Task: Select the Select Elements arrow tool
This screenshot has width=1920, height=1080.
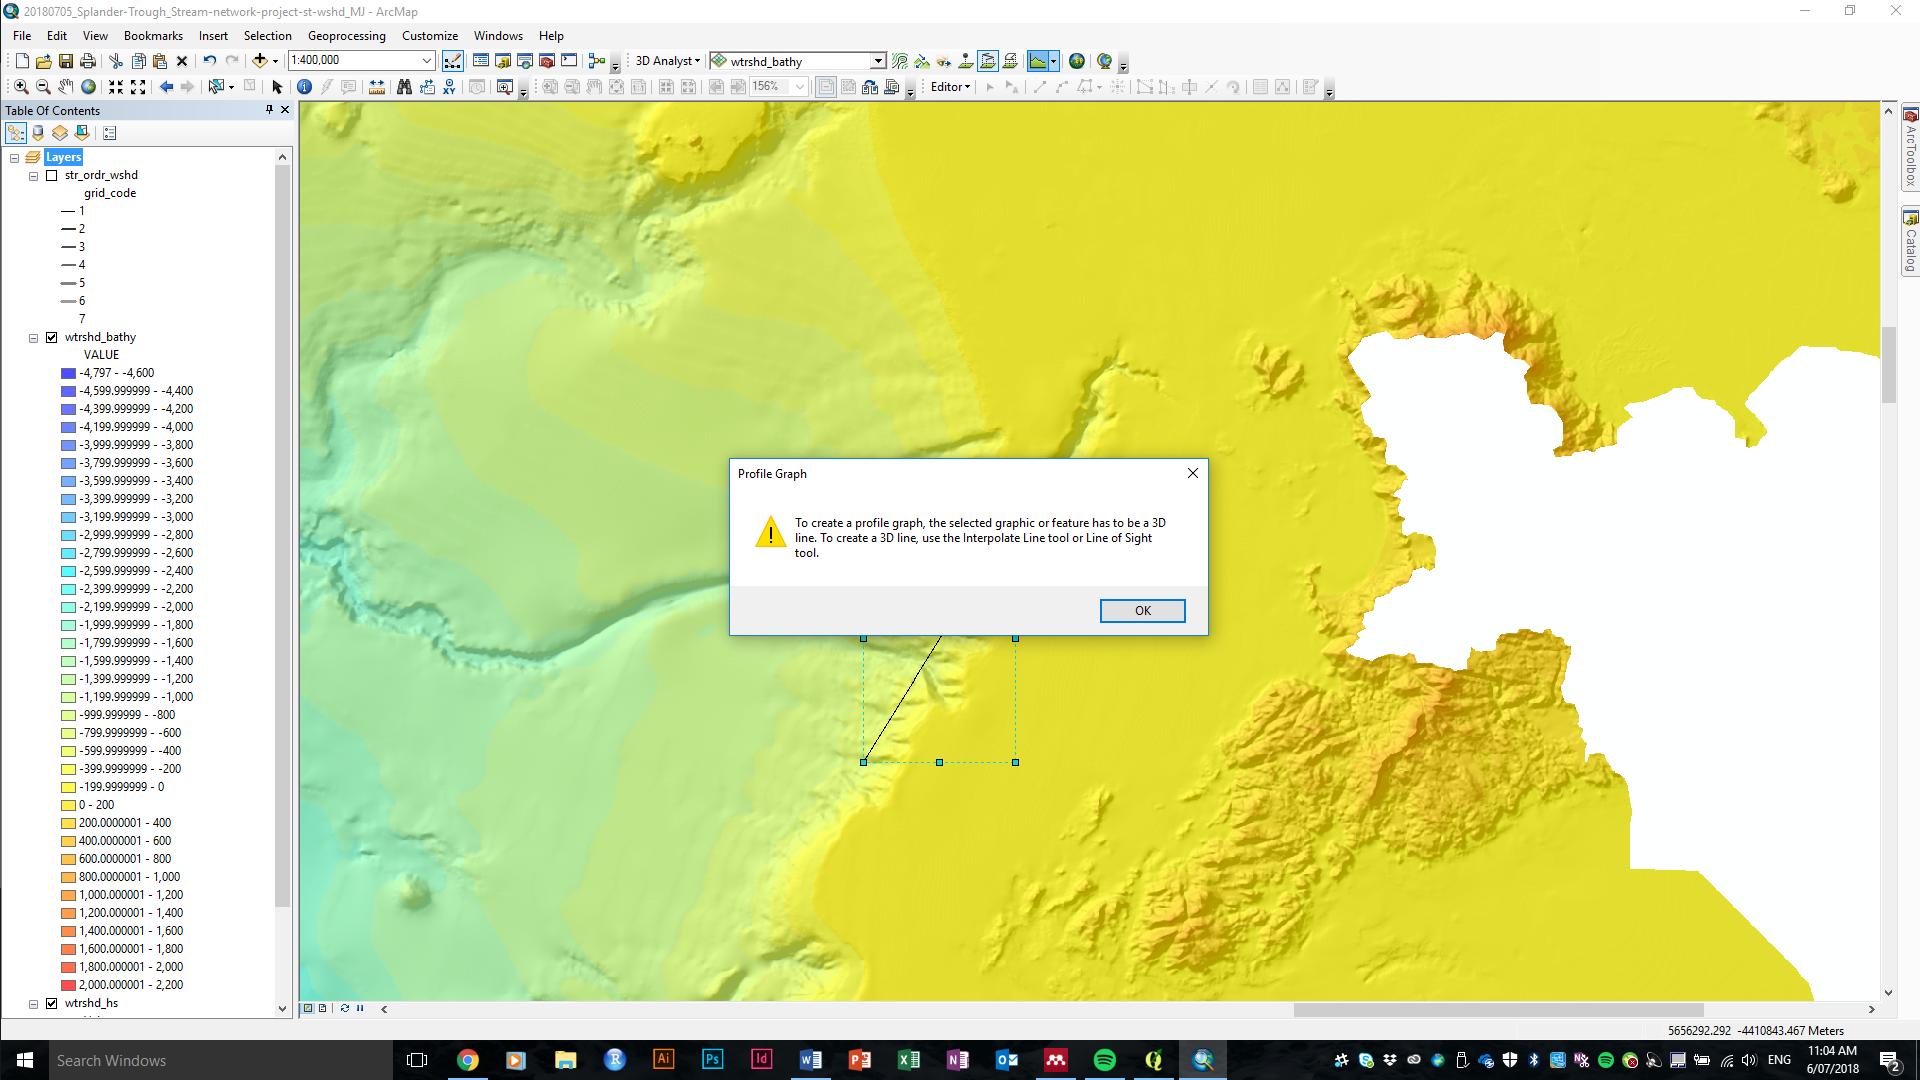Action: [277, 87]
